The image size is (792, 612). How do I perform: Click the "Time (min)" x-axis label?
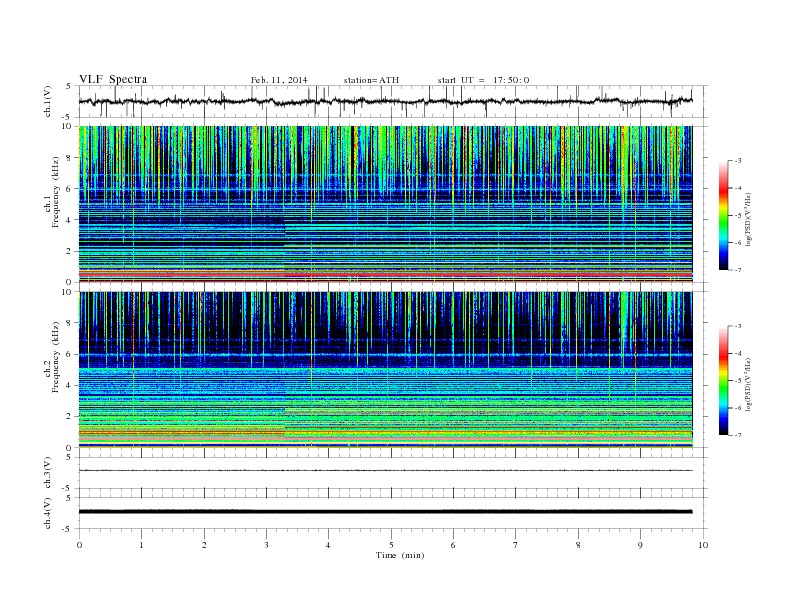click(x=400, y=555)
